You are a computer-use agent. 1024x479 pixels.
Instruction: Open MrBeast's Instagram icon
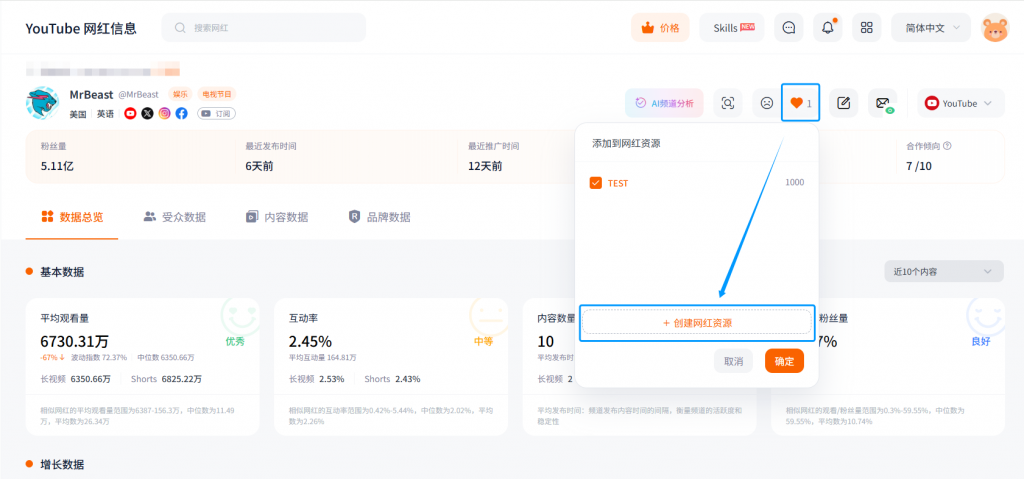point(165,114)
